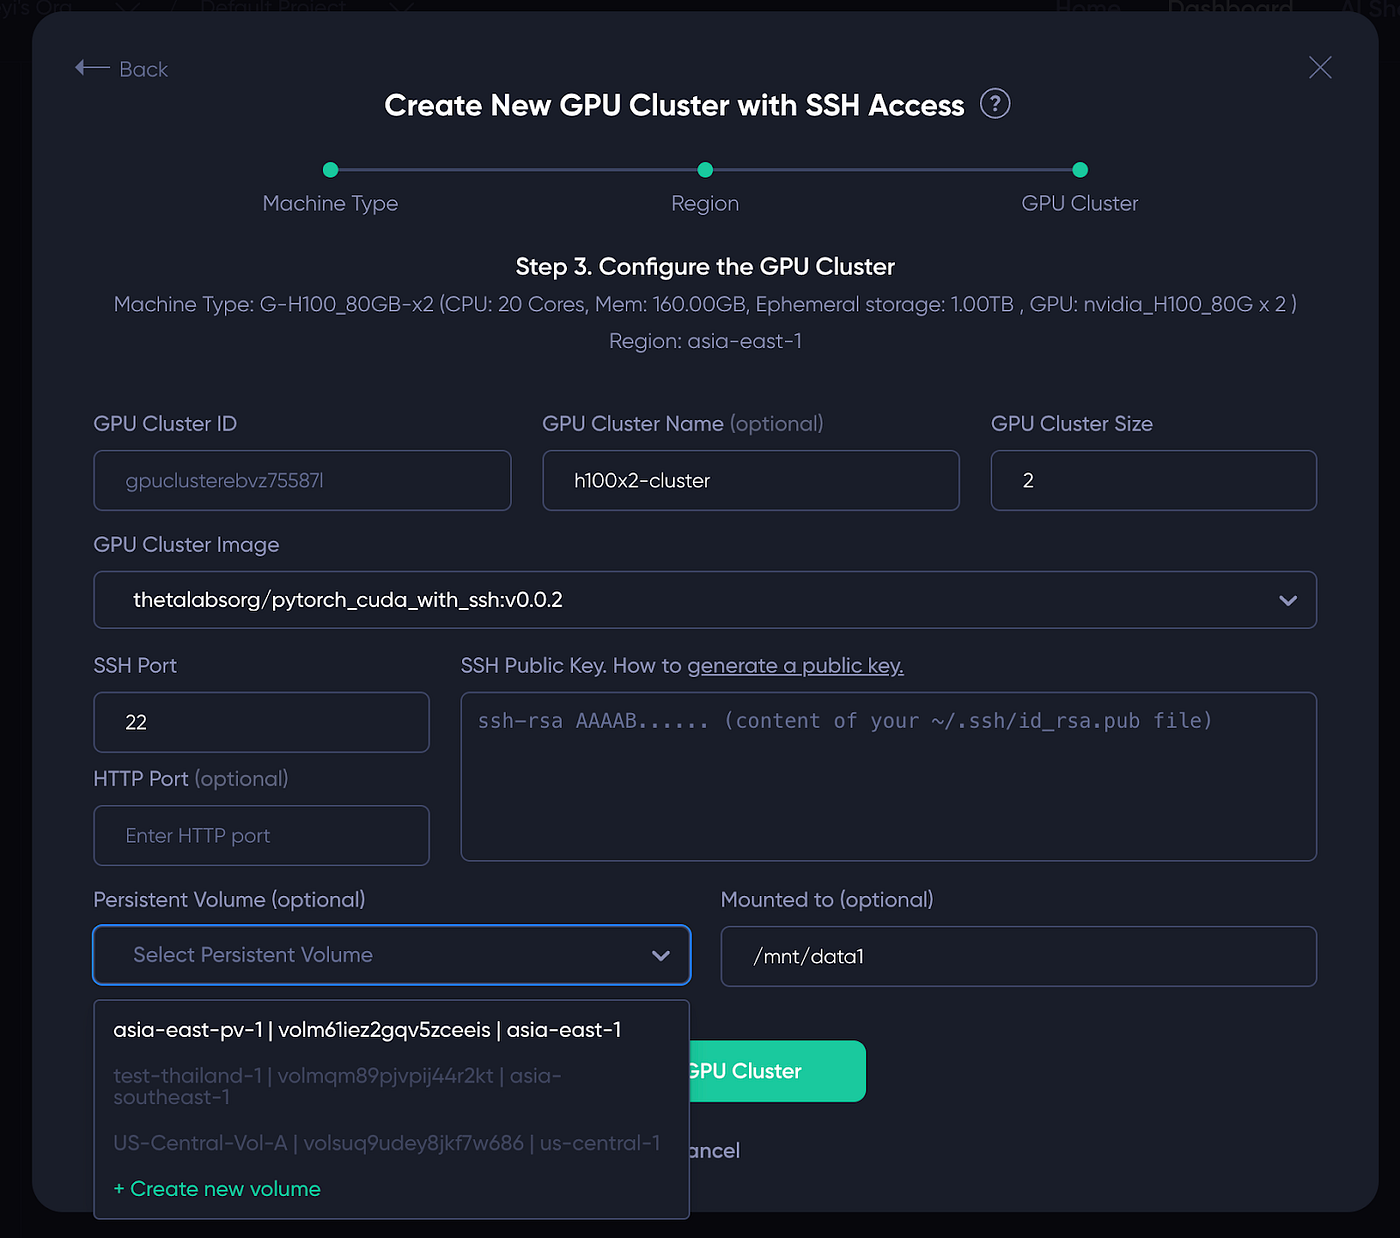
Task: Click the green GPU Cluster create button
Action: [777, 1071]
